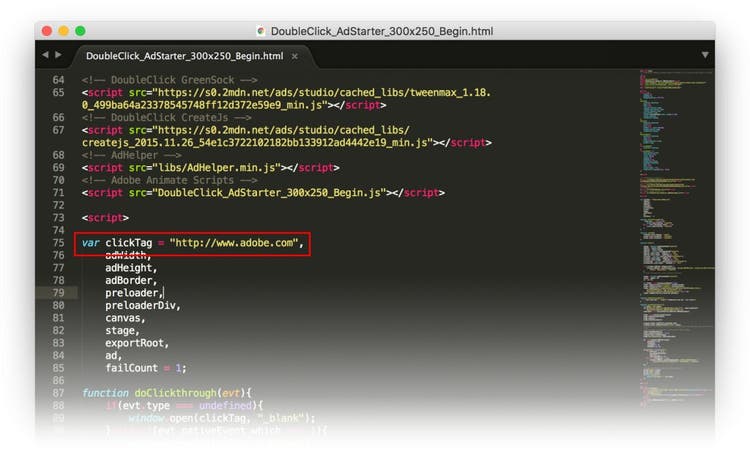This screenshot has width=750, height=450.
Task: Click line number 79 in the gutter
Action: (x=57, y=293)
